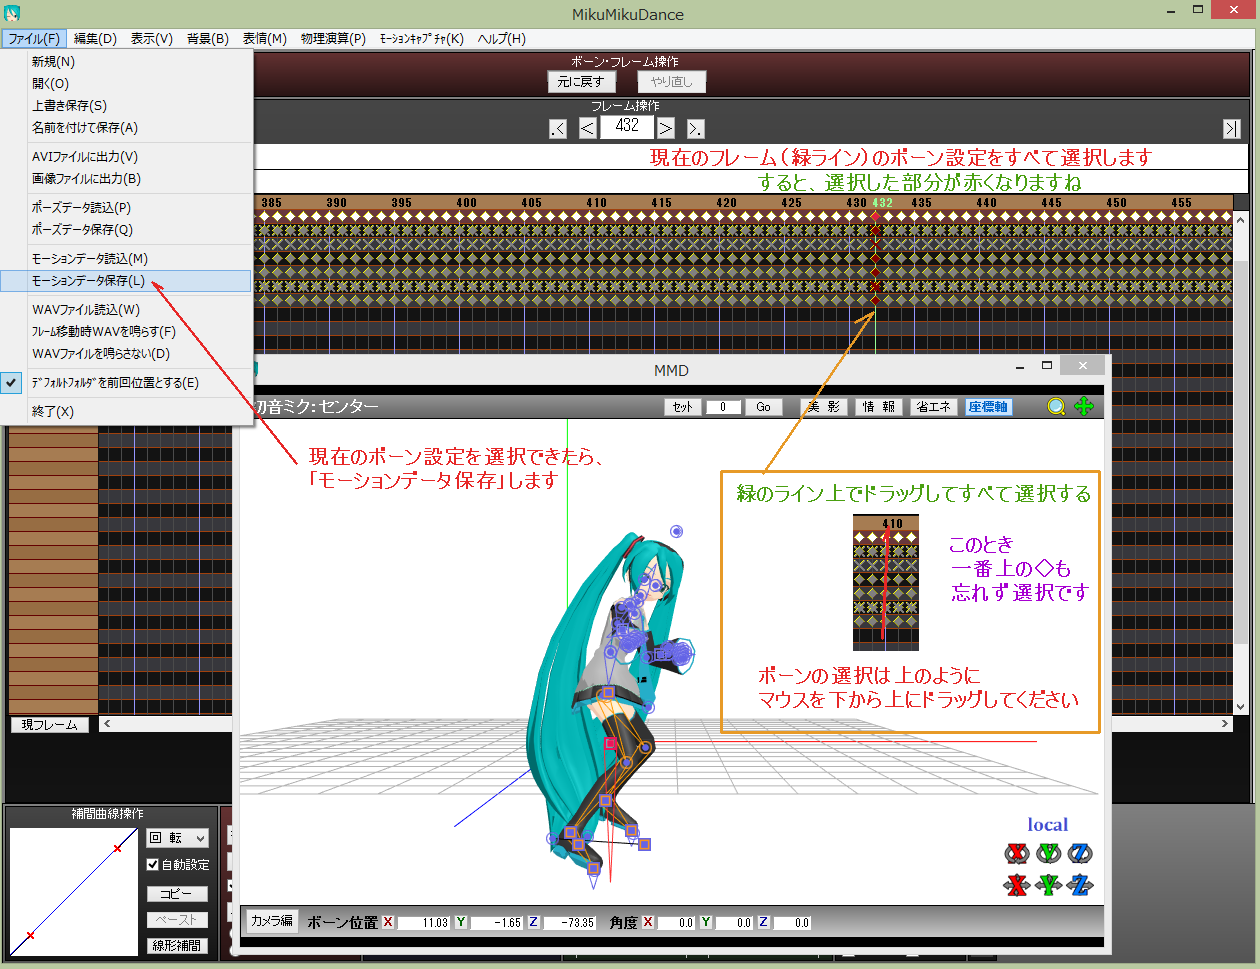Jump to previous keyframe with .< button

click(558, 128)
